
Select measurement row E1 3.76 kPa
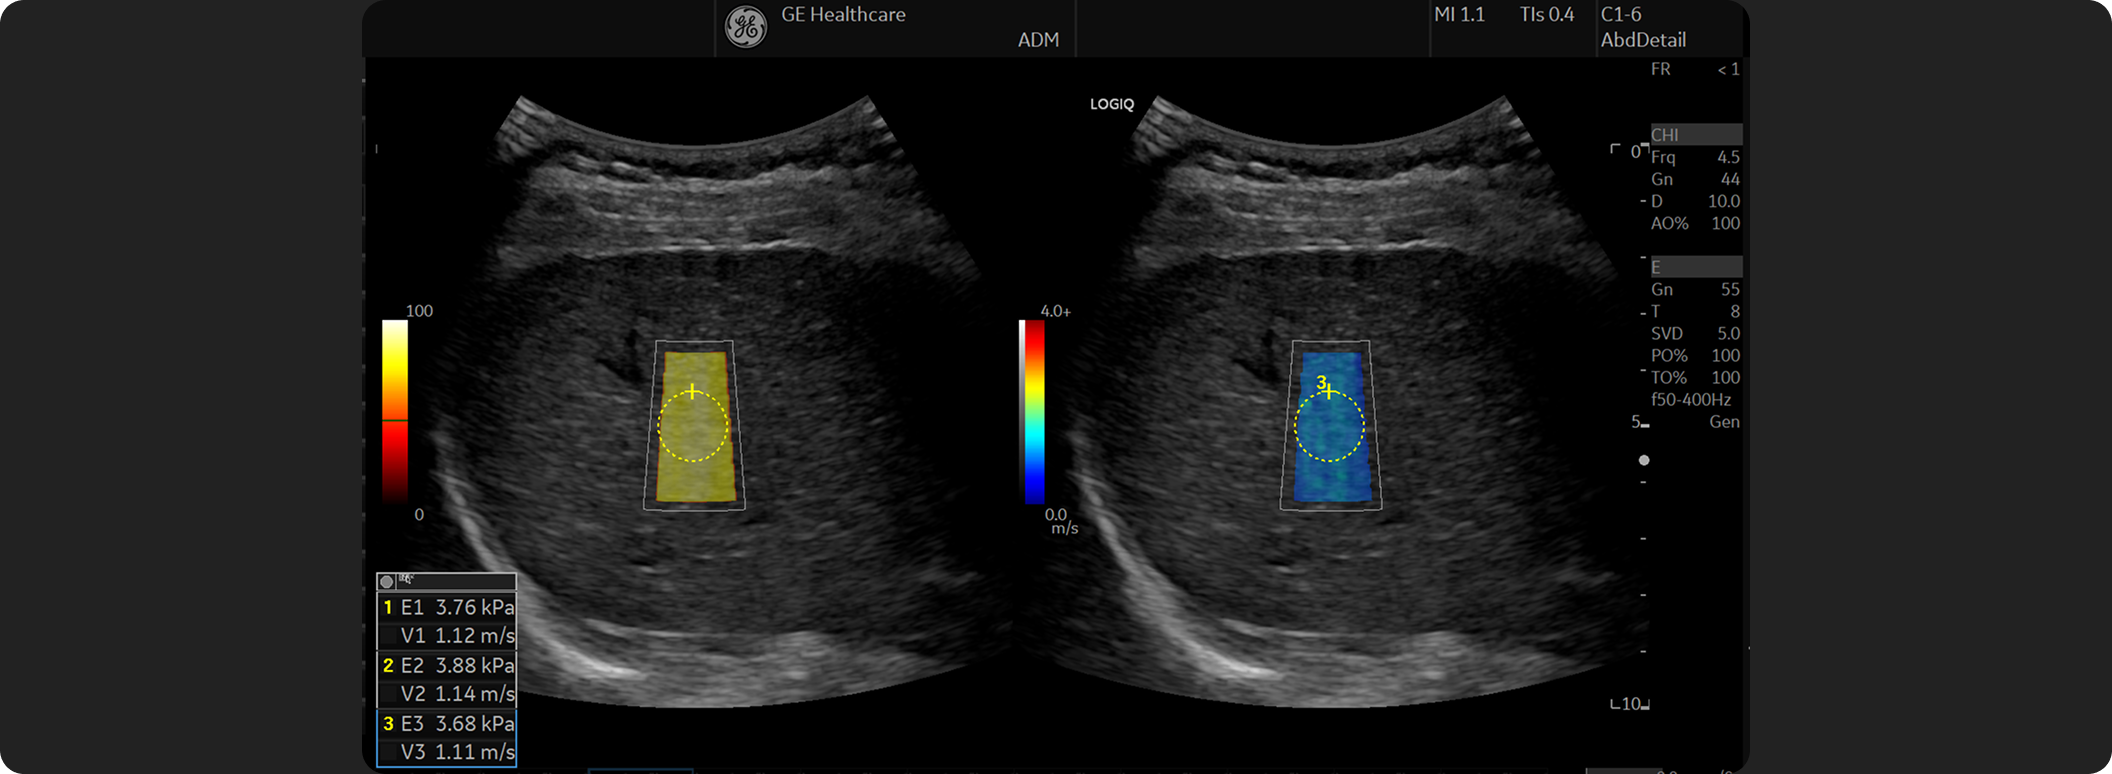447,607
